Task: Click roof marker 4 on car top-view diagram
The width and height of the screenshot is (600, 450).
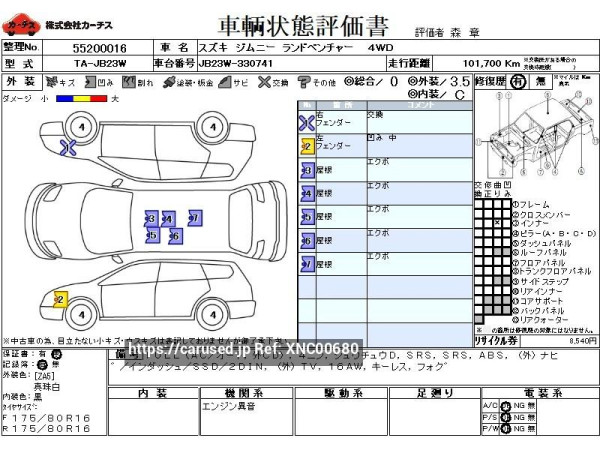Action: (x=168, y=219)
